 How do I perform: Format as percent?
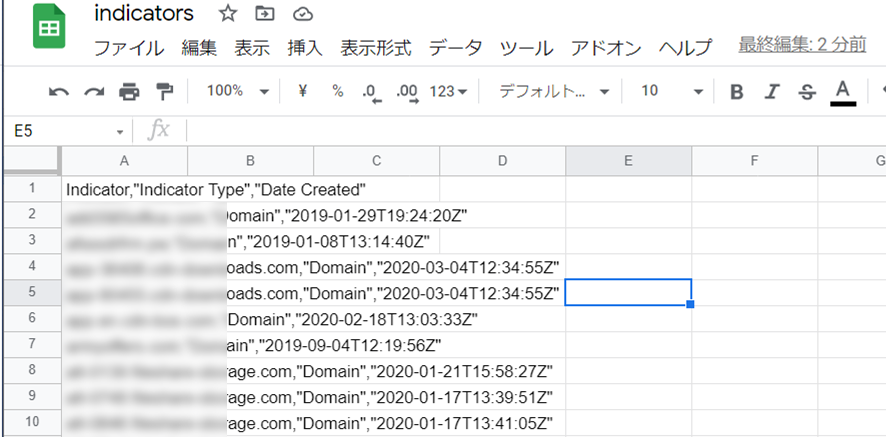point(337,91)
